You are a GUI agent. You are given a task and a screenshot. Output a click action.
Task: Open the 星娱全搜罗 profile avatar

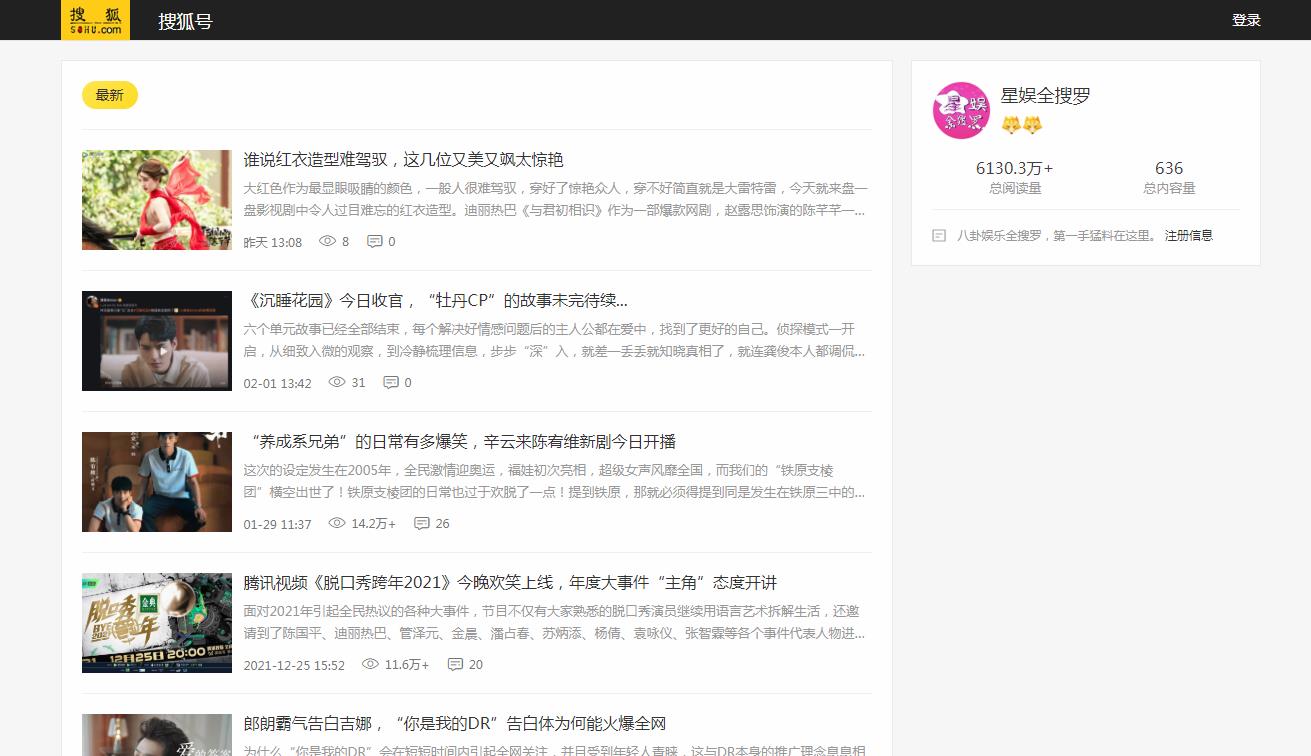coord(961,110)
